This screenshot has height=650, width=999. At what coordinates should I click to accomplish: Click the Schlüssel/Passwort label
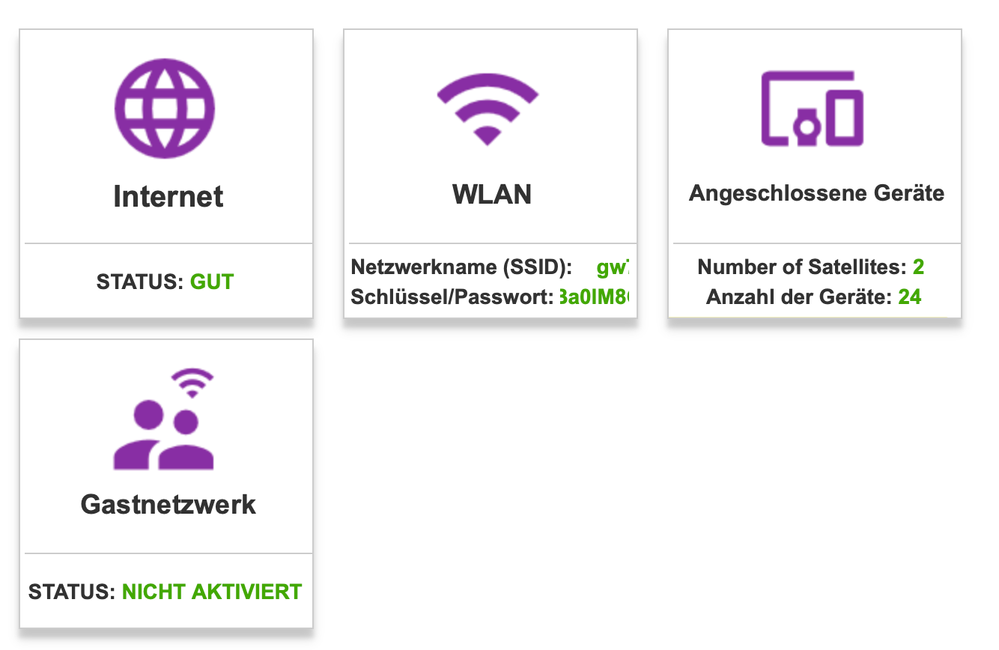pos(452,297)
